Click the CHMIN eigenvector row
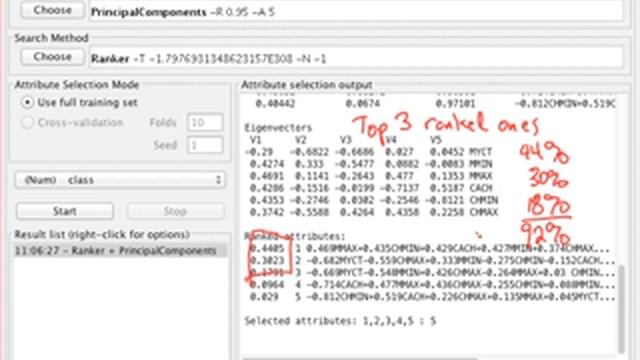Screen dimensions: 640x360 pos(373,200)
